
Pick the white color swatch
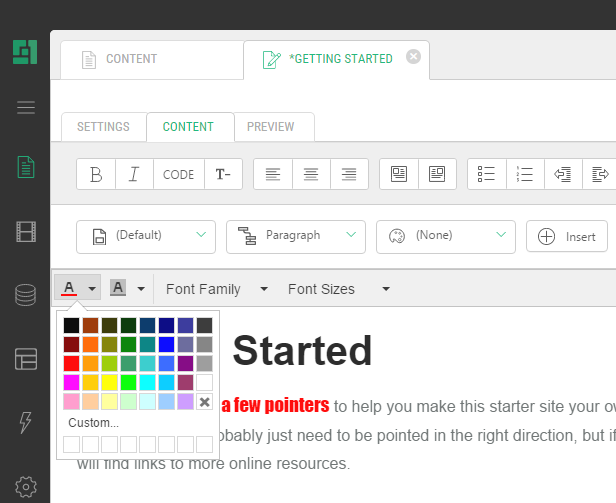[204, 382]
